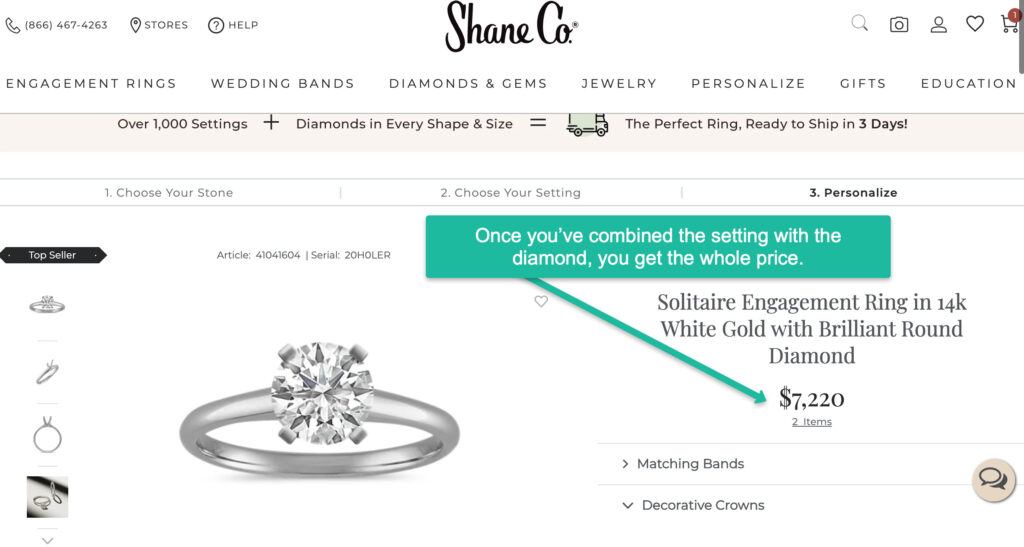This screenshot has height=547, width=1024.
Task: Open the Engagement Rings menu
Action: (91, 84)
